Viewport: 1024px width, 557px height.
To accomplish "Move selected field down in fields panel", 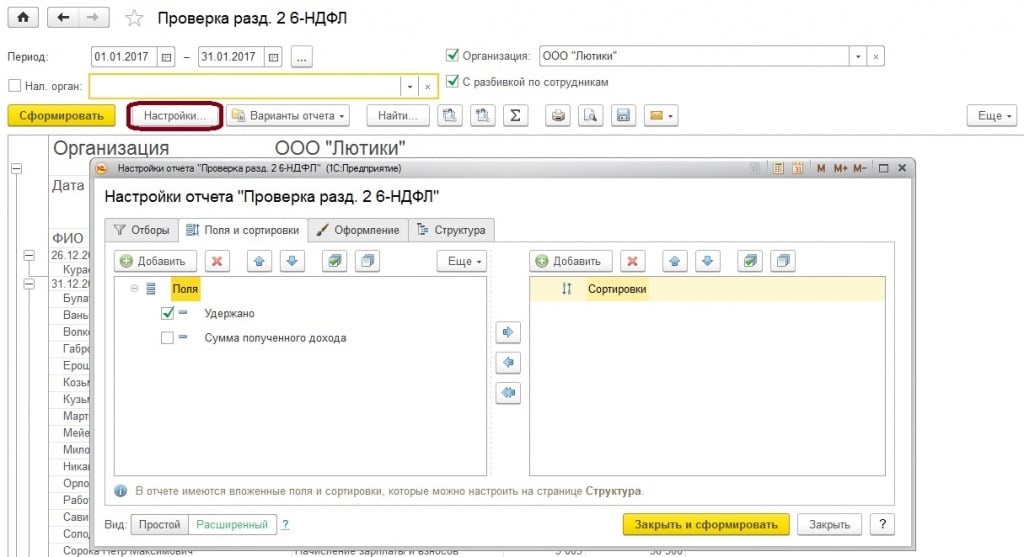I will [290, 261].
